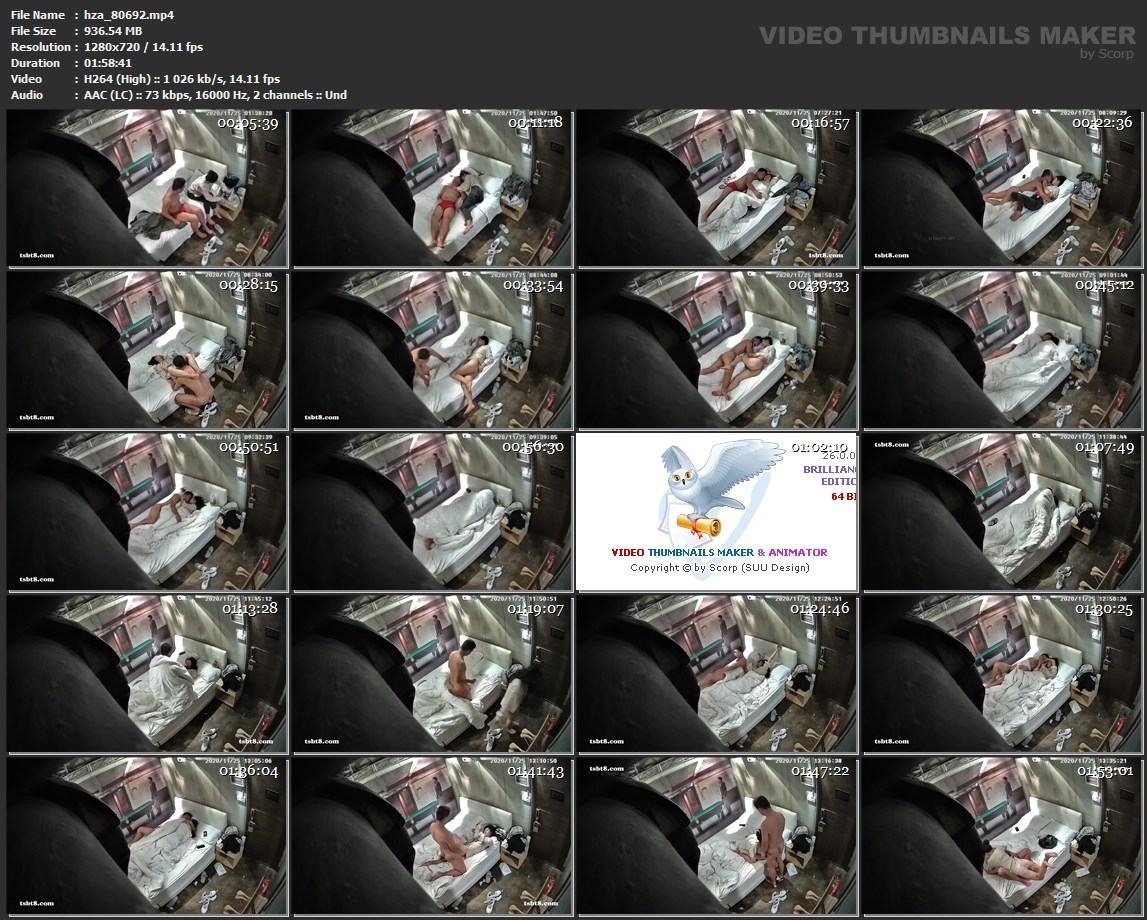Click the Audio AAC (LC) info line
1147x920 pixels.
coord(210,95)
